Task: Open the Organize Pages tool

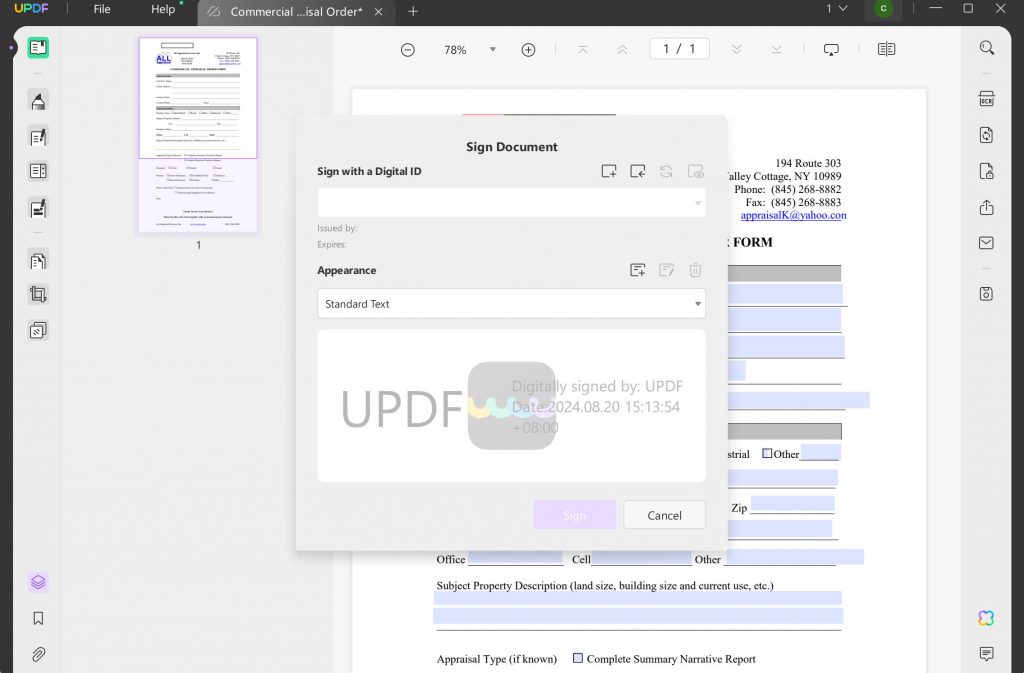Action: (x=37, y=259)
